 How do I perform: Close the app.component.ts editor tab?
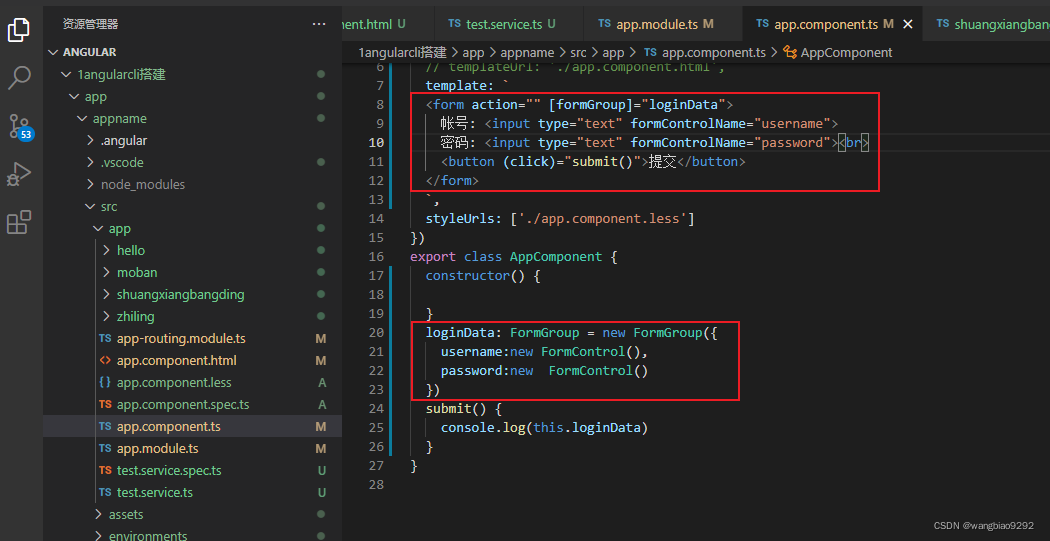(908, 24)
